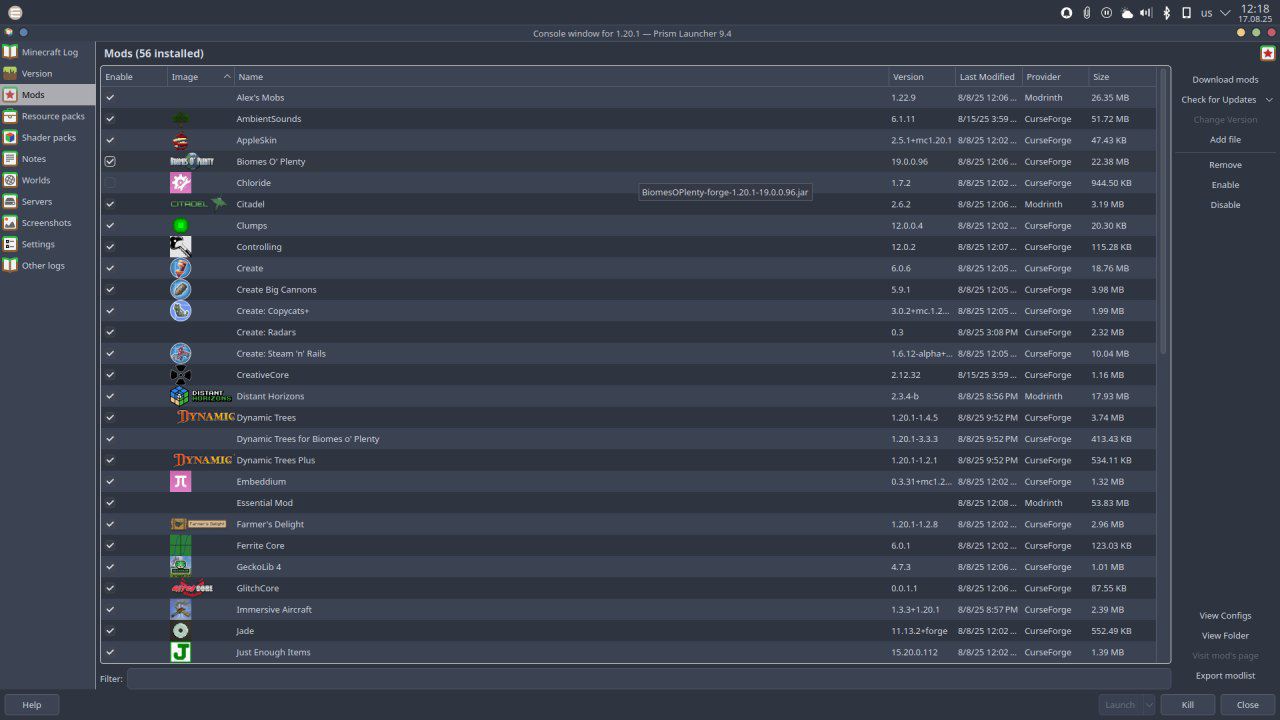The width and height of the screenshot is (1280, 720).
Task: Click the Farmer's Delight banner image
Action: point(198,524)
